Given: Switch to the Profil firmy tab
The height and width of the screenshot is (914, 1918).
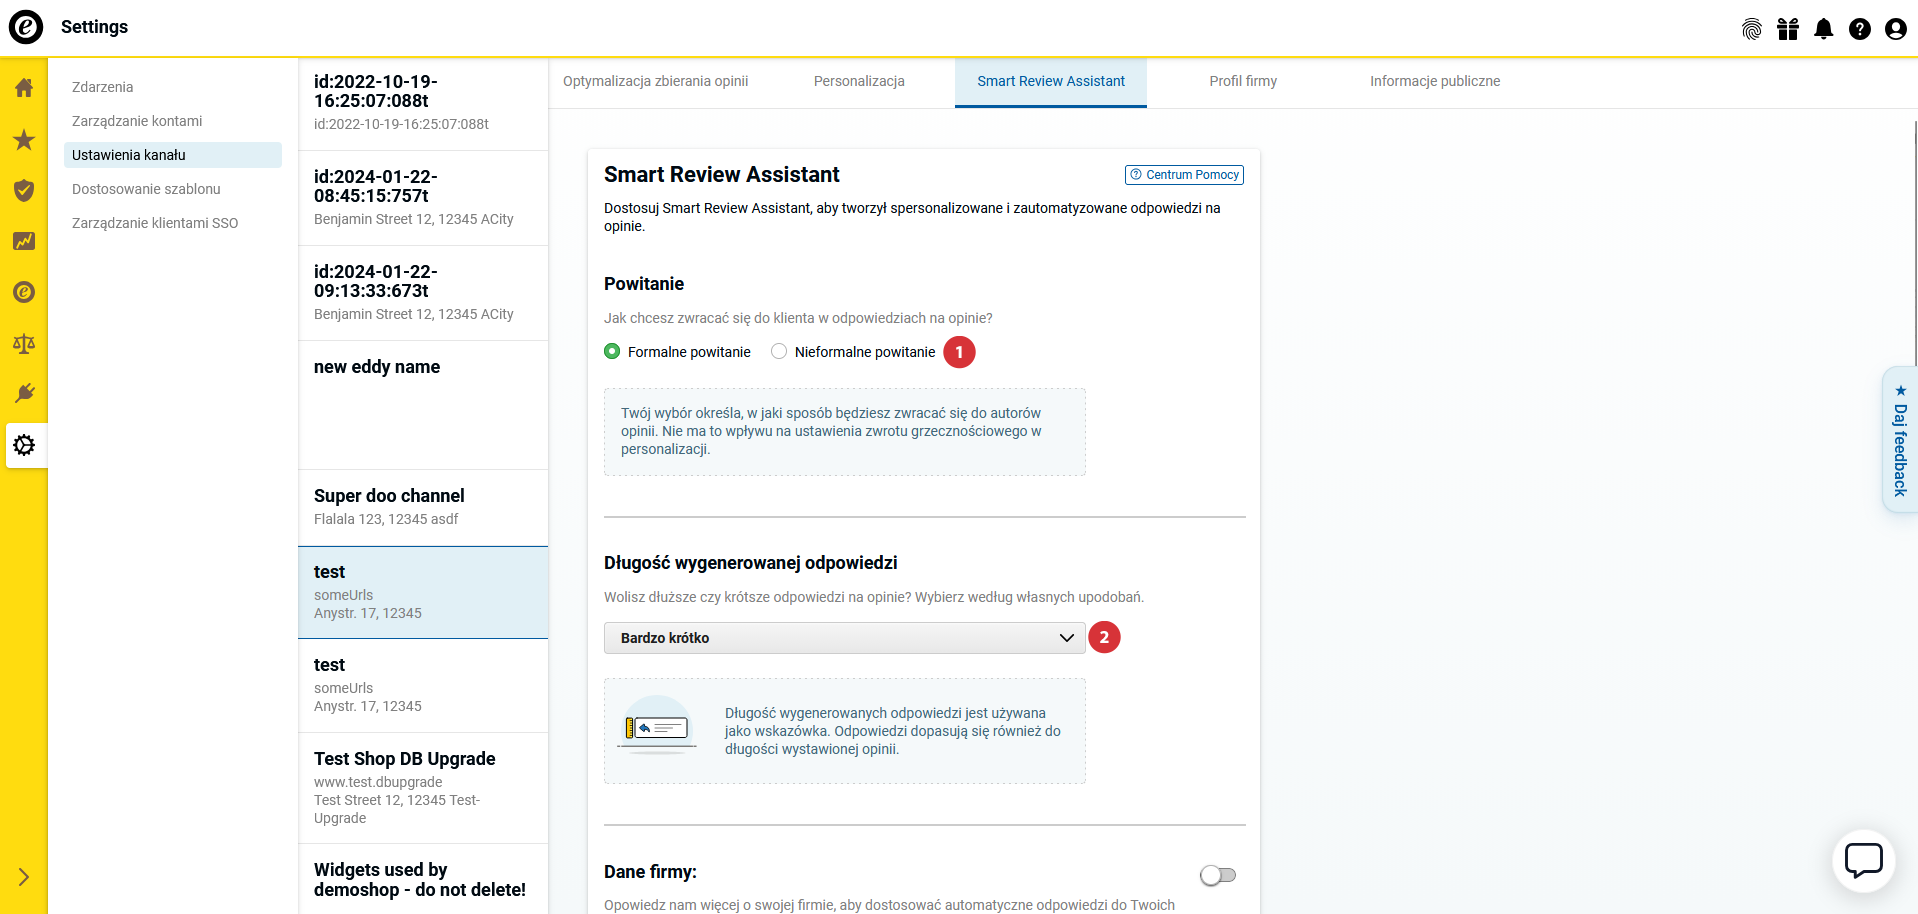Looking at the screenshot, I should coord(1242,82).
